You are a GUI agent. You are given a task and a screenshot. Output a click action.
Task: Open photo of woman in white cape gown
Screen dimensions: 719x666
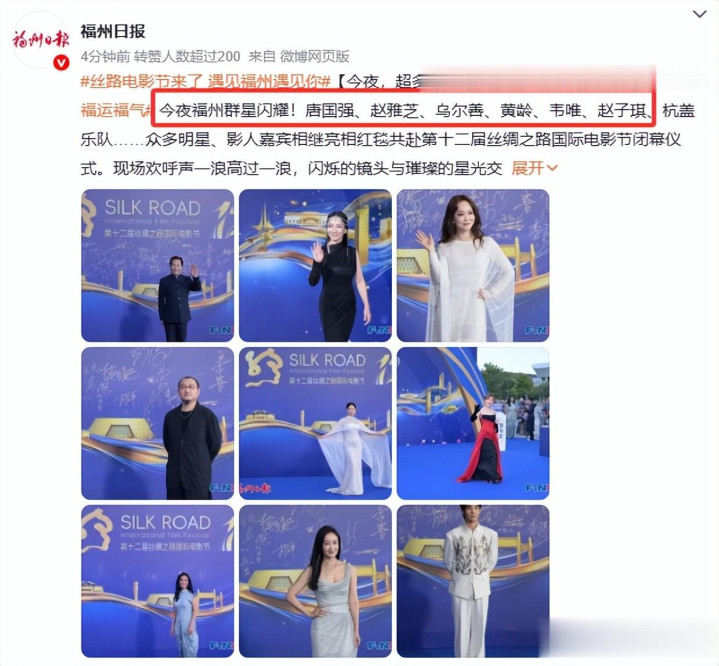click(315, 423)
